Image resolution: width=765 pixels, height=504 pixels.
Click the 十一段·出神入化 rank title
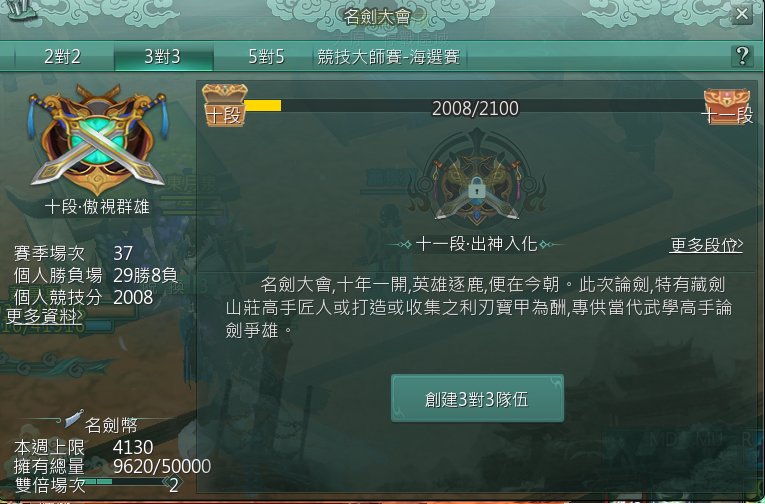(x=477, y=244)
